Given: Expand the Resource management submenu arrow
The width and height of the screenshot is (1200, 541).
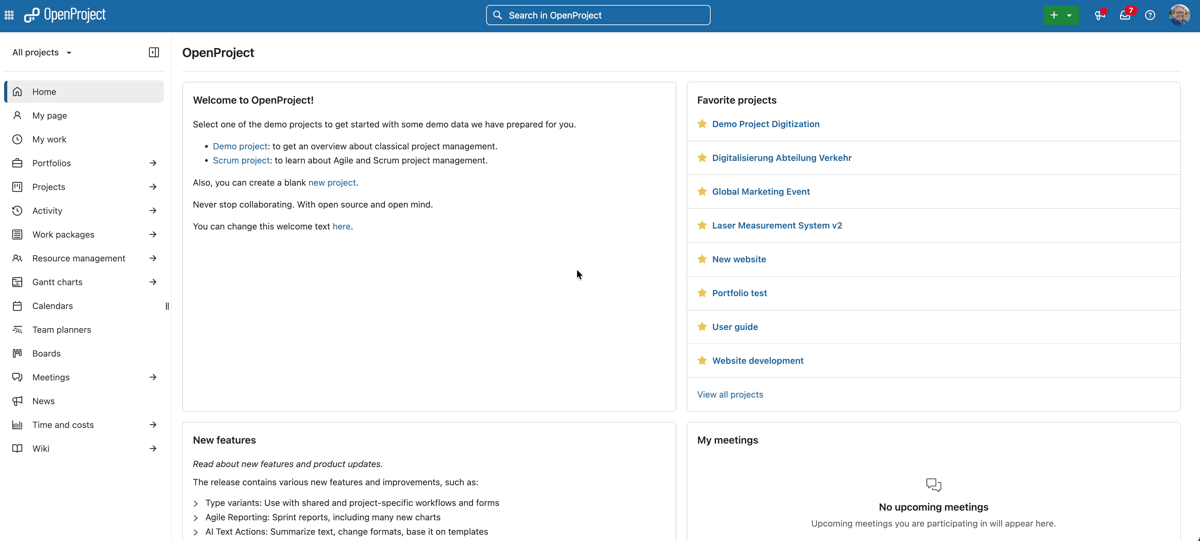Looking at the screenshot, I should tap(153, 258).
